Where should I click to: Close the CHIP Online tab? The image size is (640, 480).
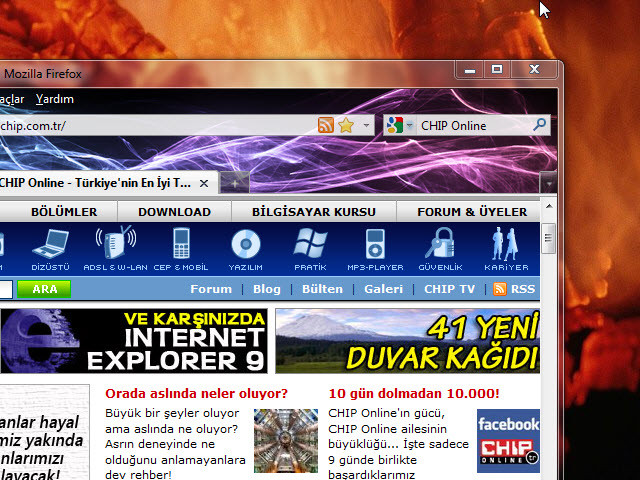(204, 184)
